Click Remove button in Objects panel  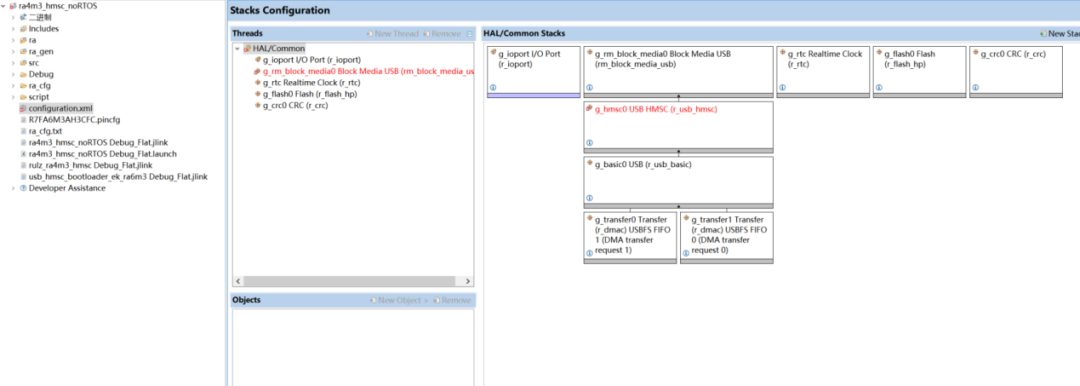tap(452, 301)
